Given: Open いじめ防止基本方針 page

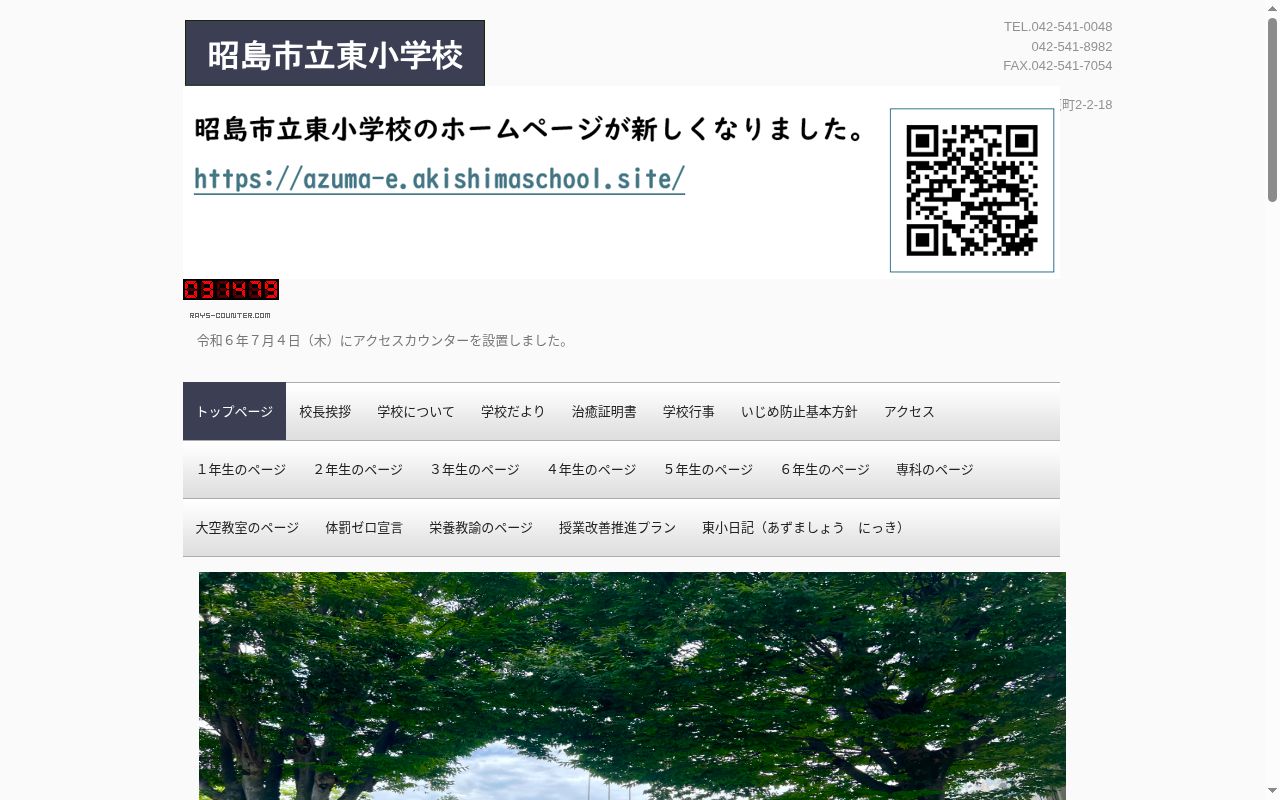Looking at the screenshot, I should click(x=799, y=411).
